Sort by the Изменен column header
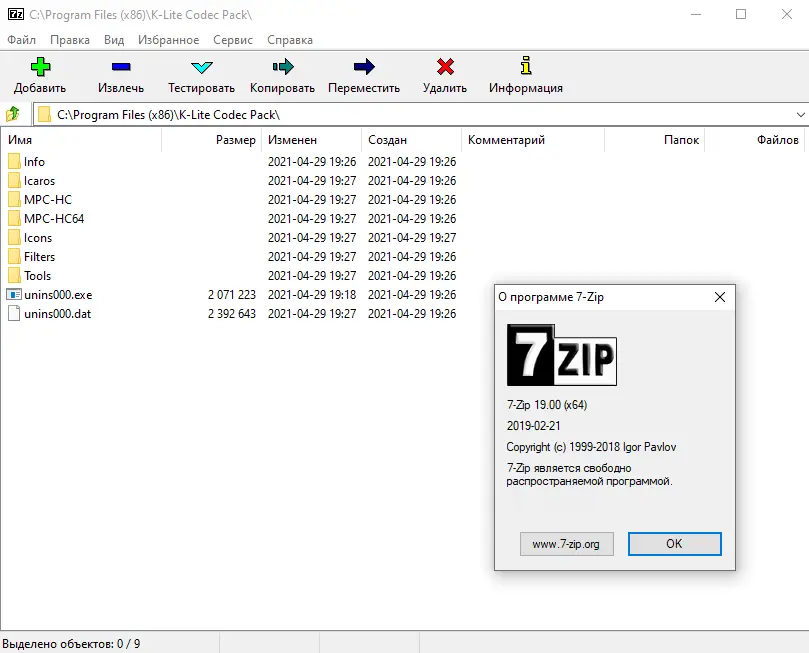Image resolution: width=809 pixels, height=653 pixels. [x=312, y=140]
